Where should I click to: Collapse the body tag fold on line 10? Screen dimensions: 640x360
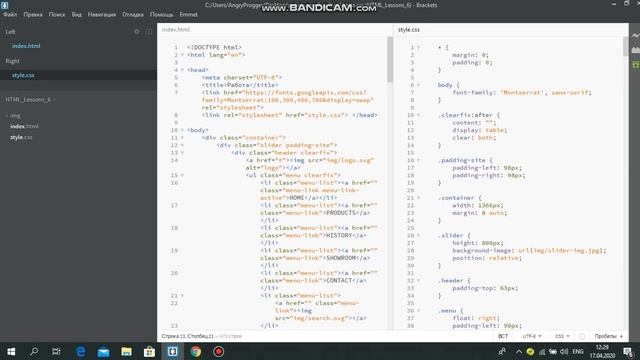tap(182, 130)
